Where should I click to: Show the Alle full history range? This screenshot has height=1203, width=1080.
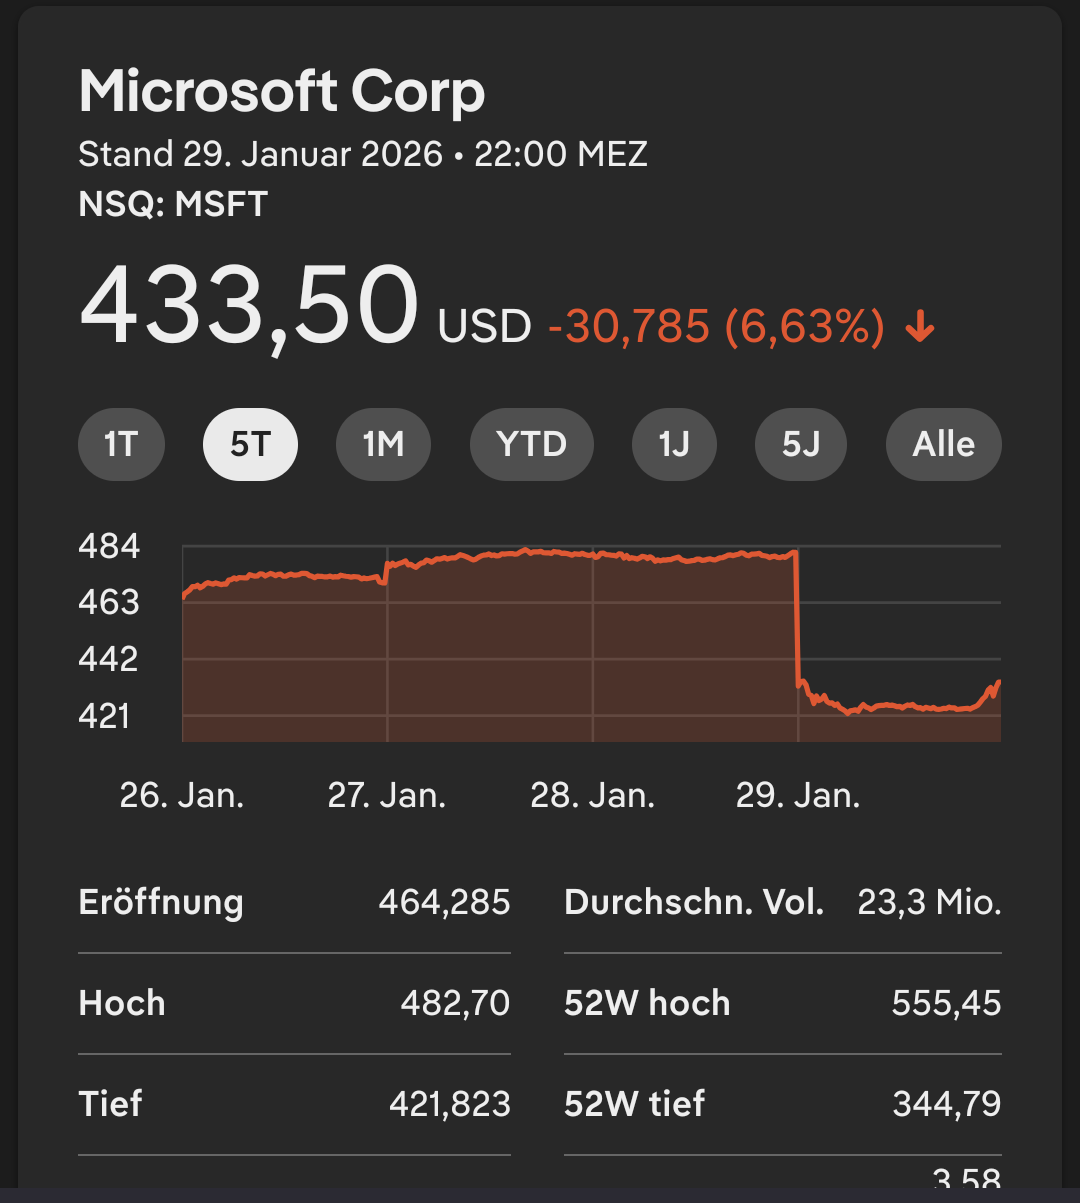(943, 444)
